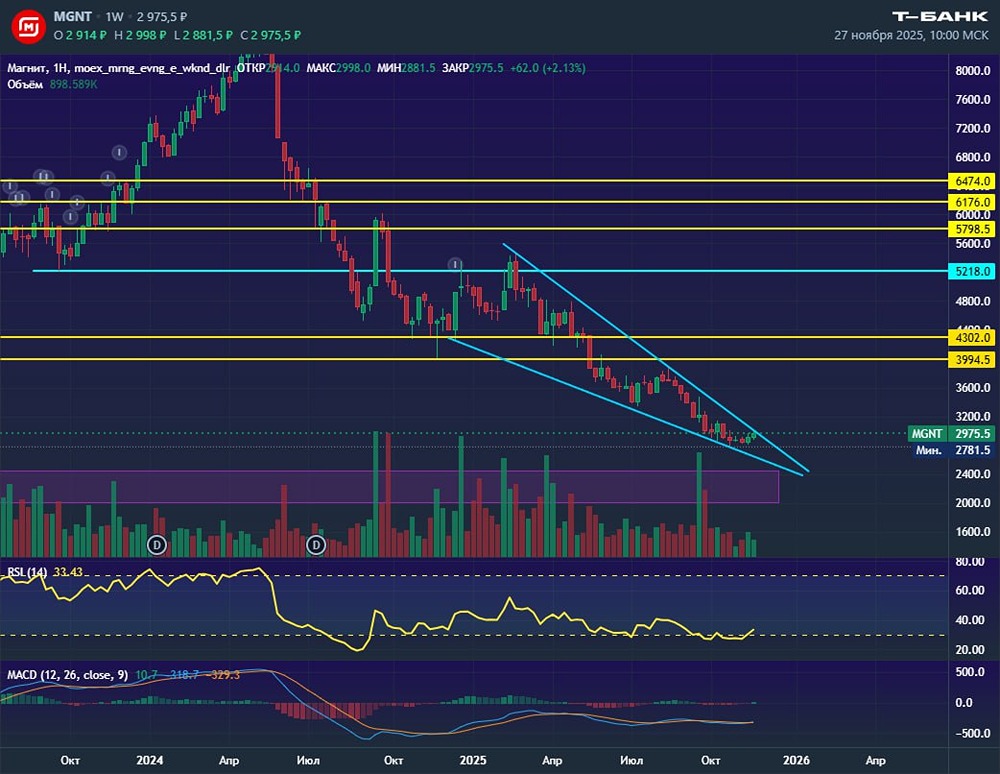Click the 7200.0 label on price axis
Viewport: 1000px width, 774px height.
(973, 128)
